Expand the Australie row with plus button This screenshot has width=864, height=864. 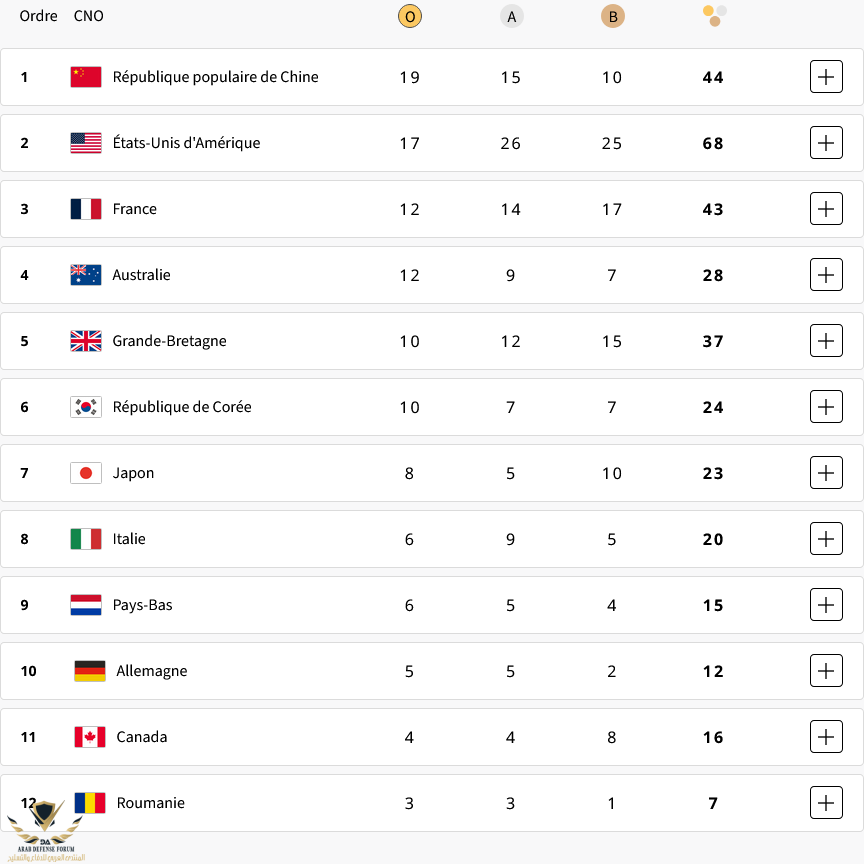click(x=826, y=274)
